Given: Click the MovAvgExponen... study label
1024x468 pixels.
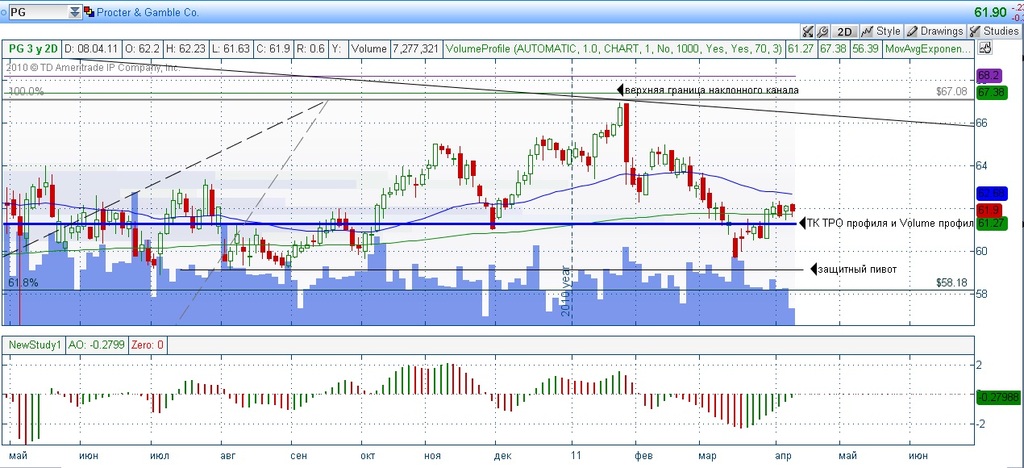Looking at the screenshot, I should 929,48.
